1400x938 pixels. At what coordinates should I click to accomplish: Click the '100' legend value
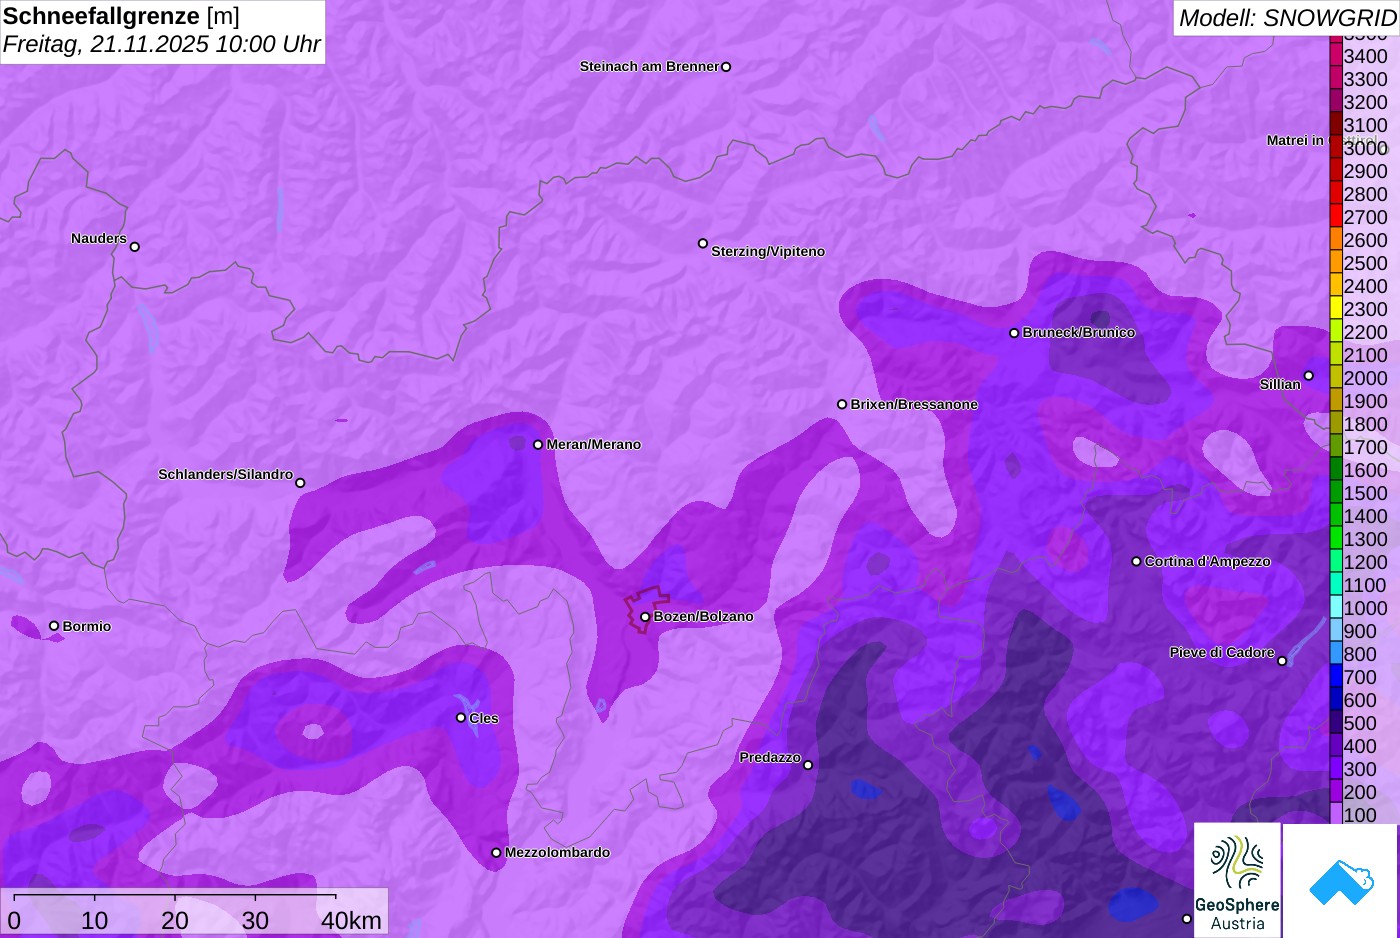tap(1360, 815)
